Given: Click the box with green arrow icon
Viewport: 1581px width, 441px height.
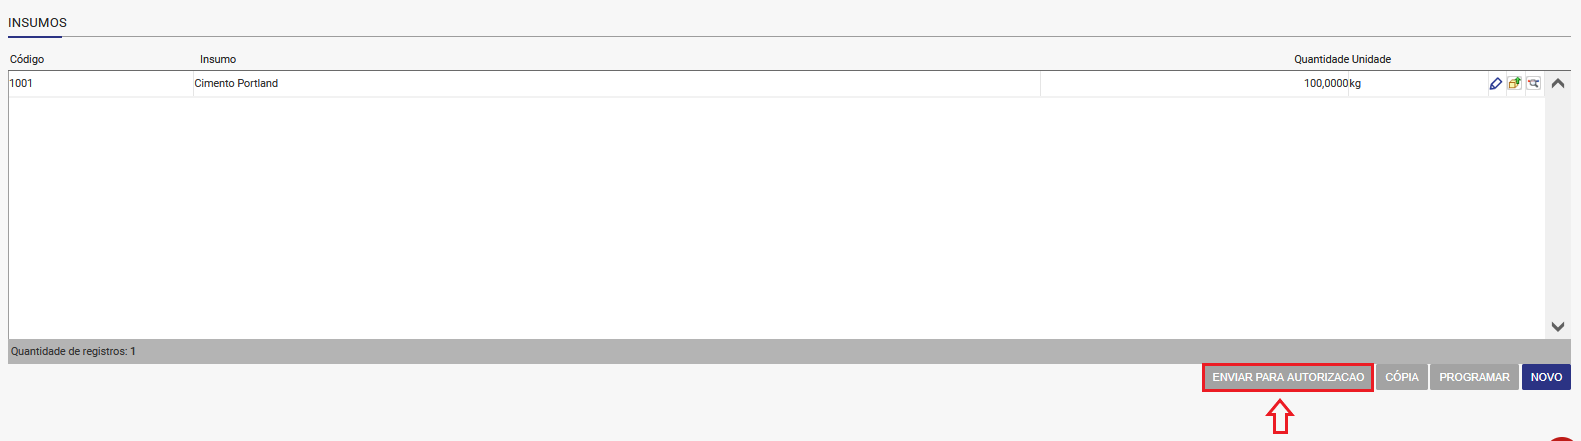Looking at the screenshot, I should coord(1515,84).
